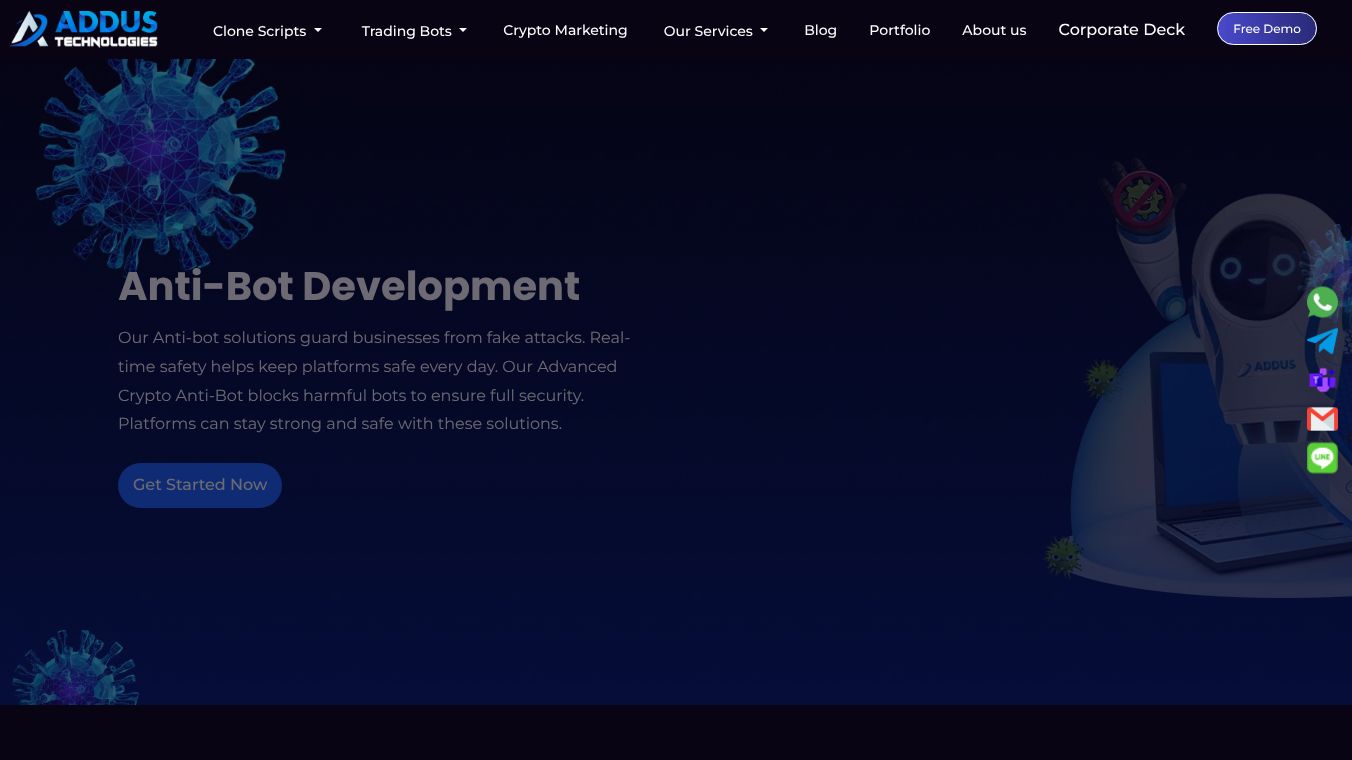Open the About us page

[x=994, y=30]
